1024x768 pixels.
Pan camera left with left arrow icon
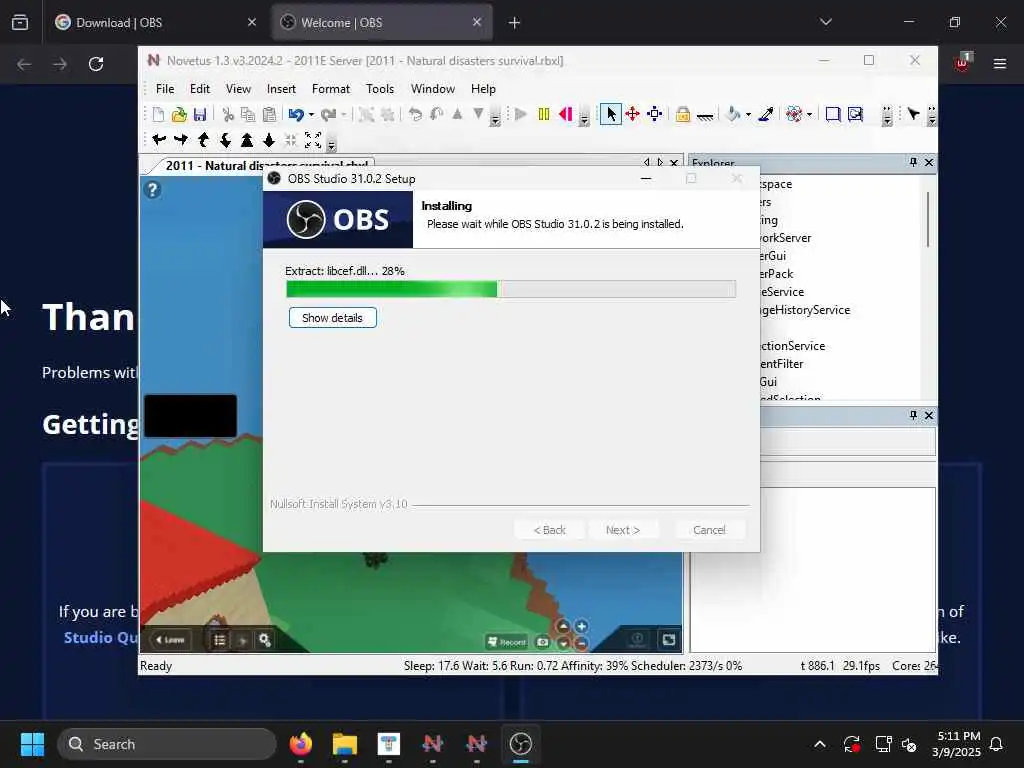coord(159,140)
